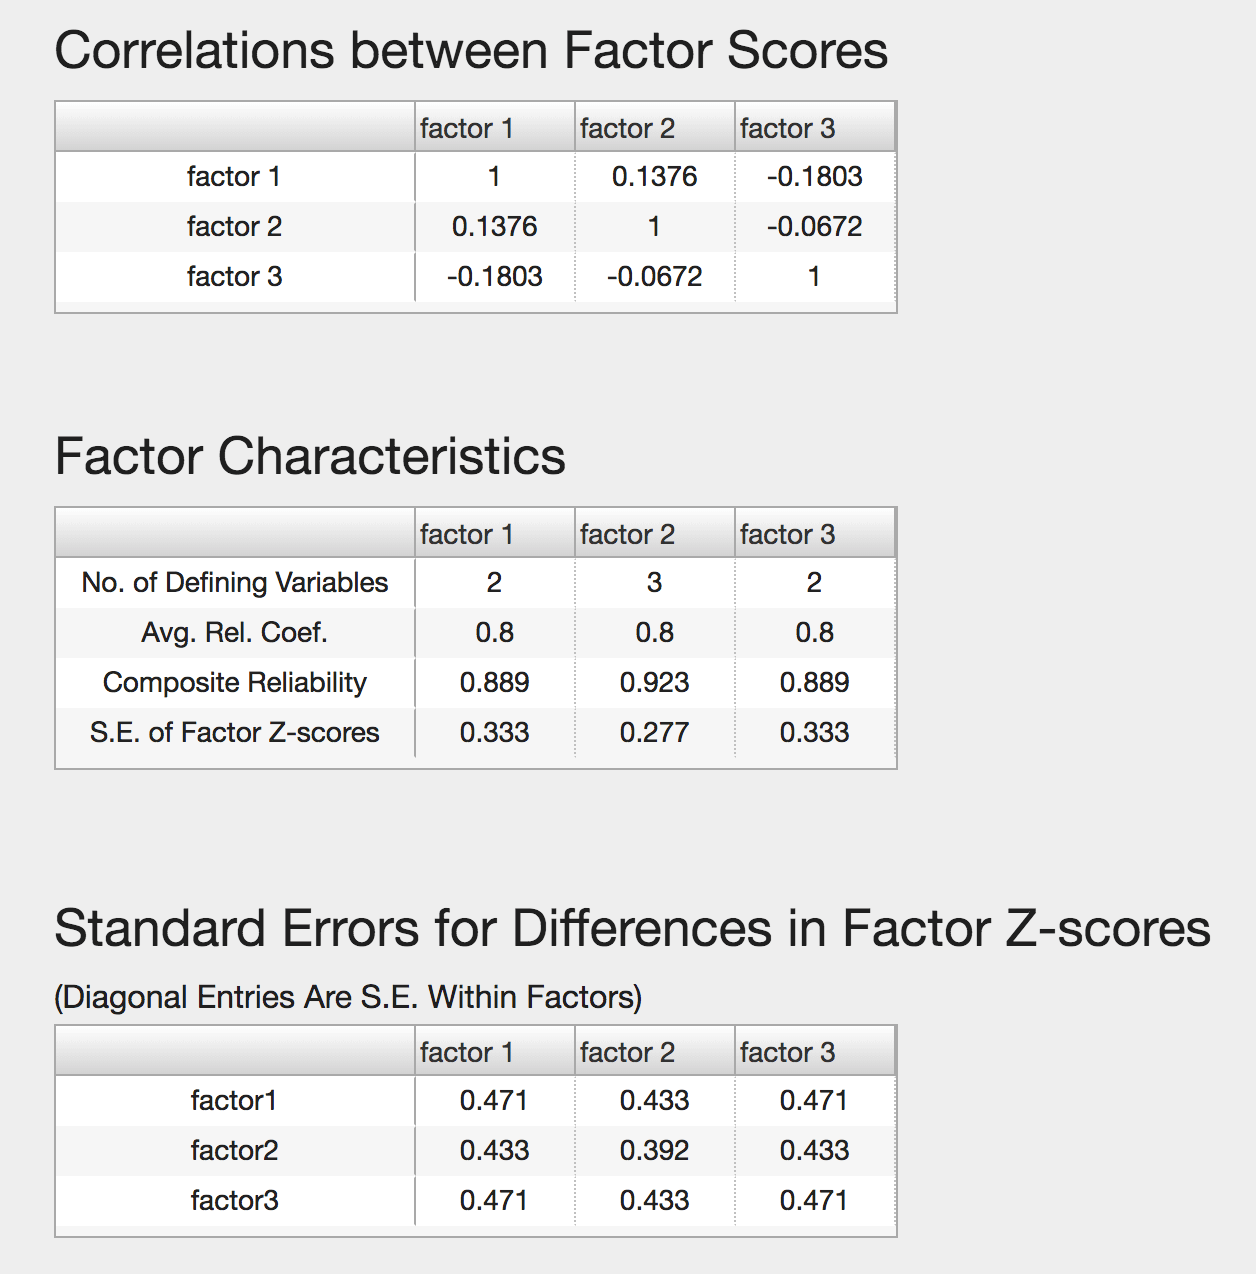Viewport: 1256px width, 1274px height.
Task: Select the factor3 row label in Standard Errors
Action: coord(234,1201)
